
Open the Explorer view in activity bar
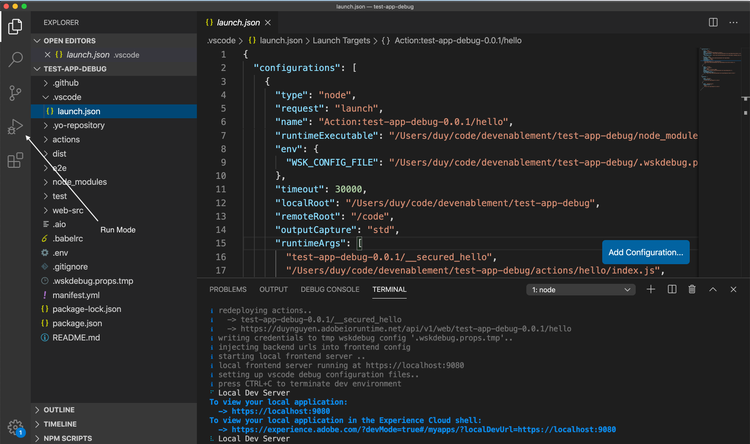15,26
